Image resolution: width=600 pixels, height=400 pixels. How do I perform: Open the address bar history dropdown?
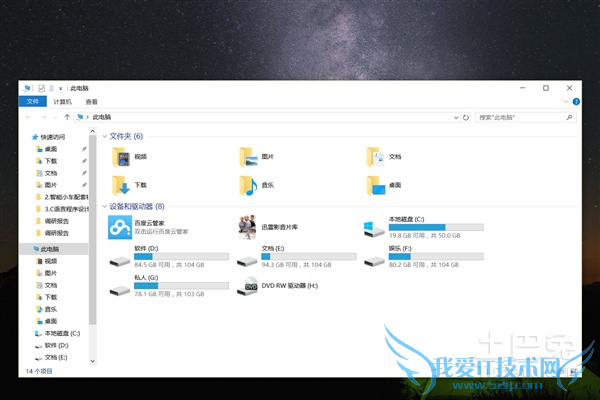[x=456, y=118]
